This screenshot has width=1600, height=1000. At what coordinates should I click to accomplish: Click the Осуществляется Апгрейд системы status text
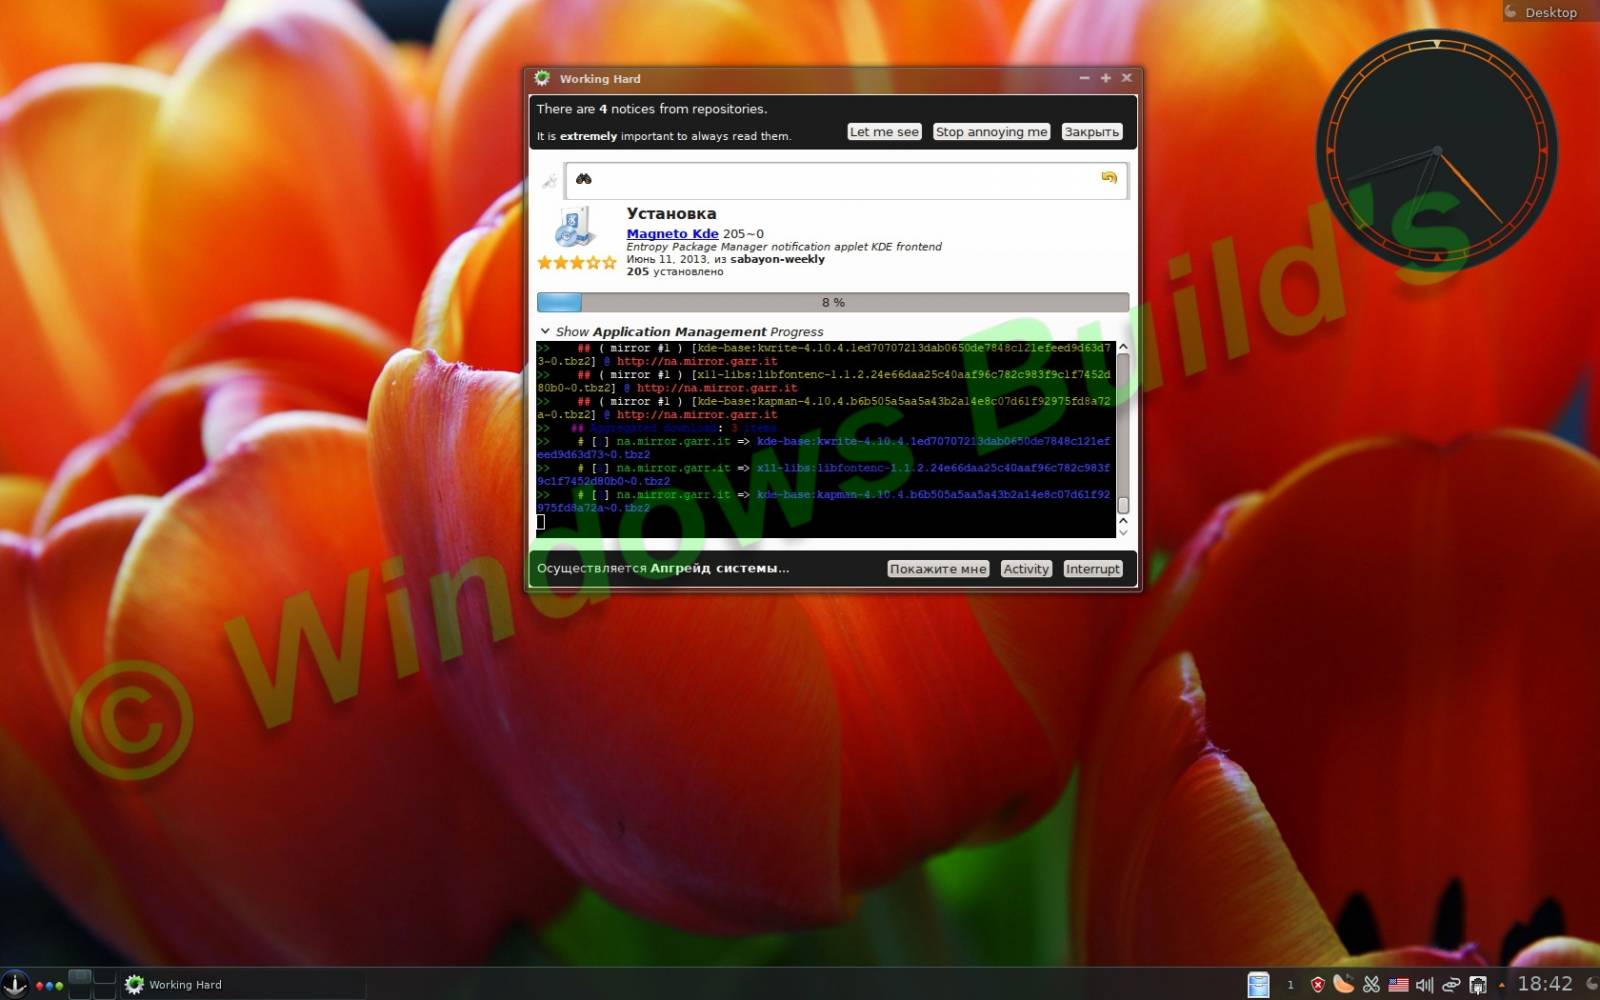click(x=663, y=568)
